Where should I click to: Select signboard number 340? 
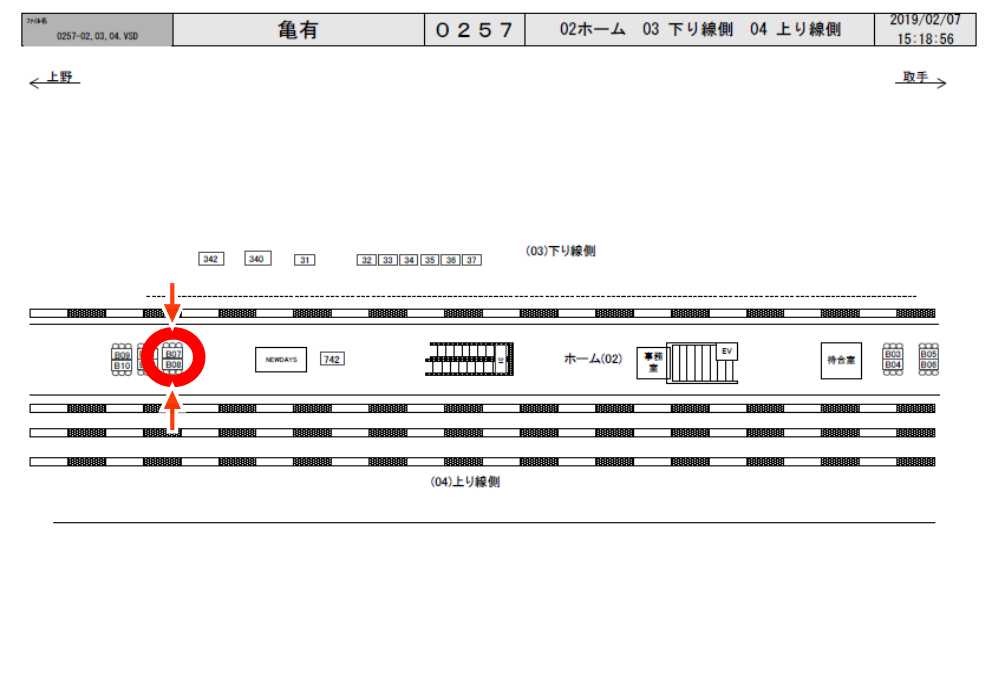257,259
